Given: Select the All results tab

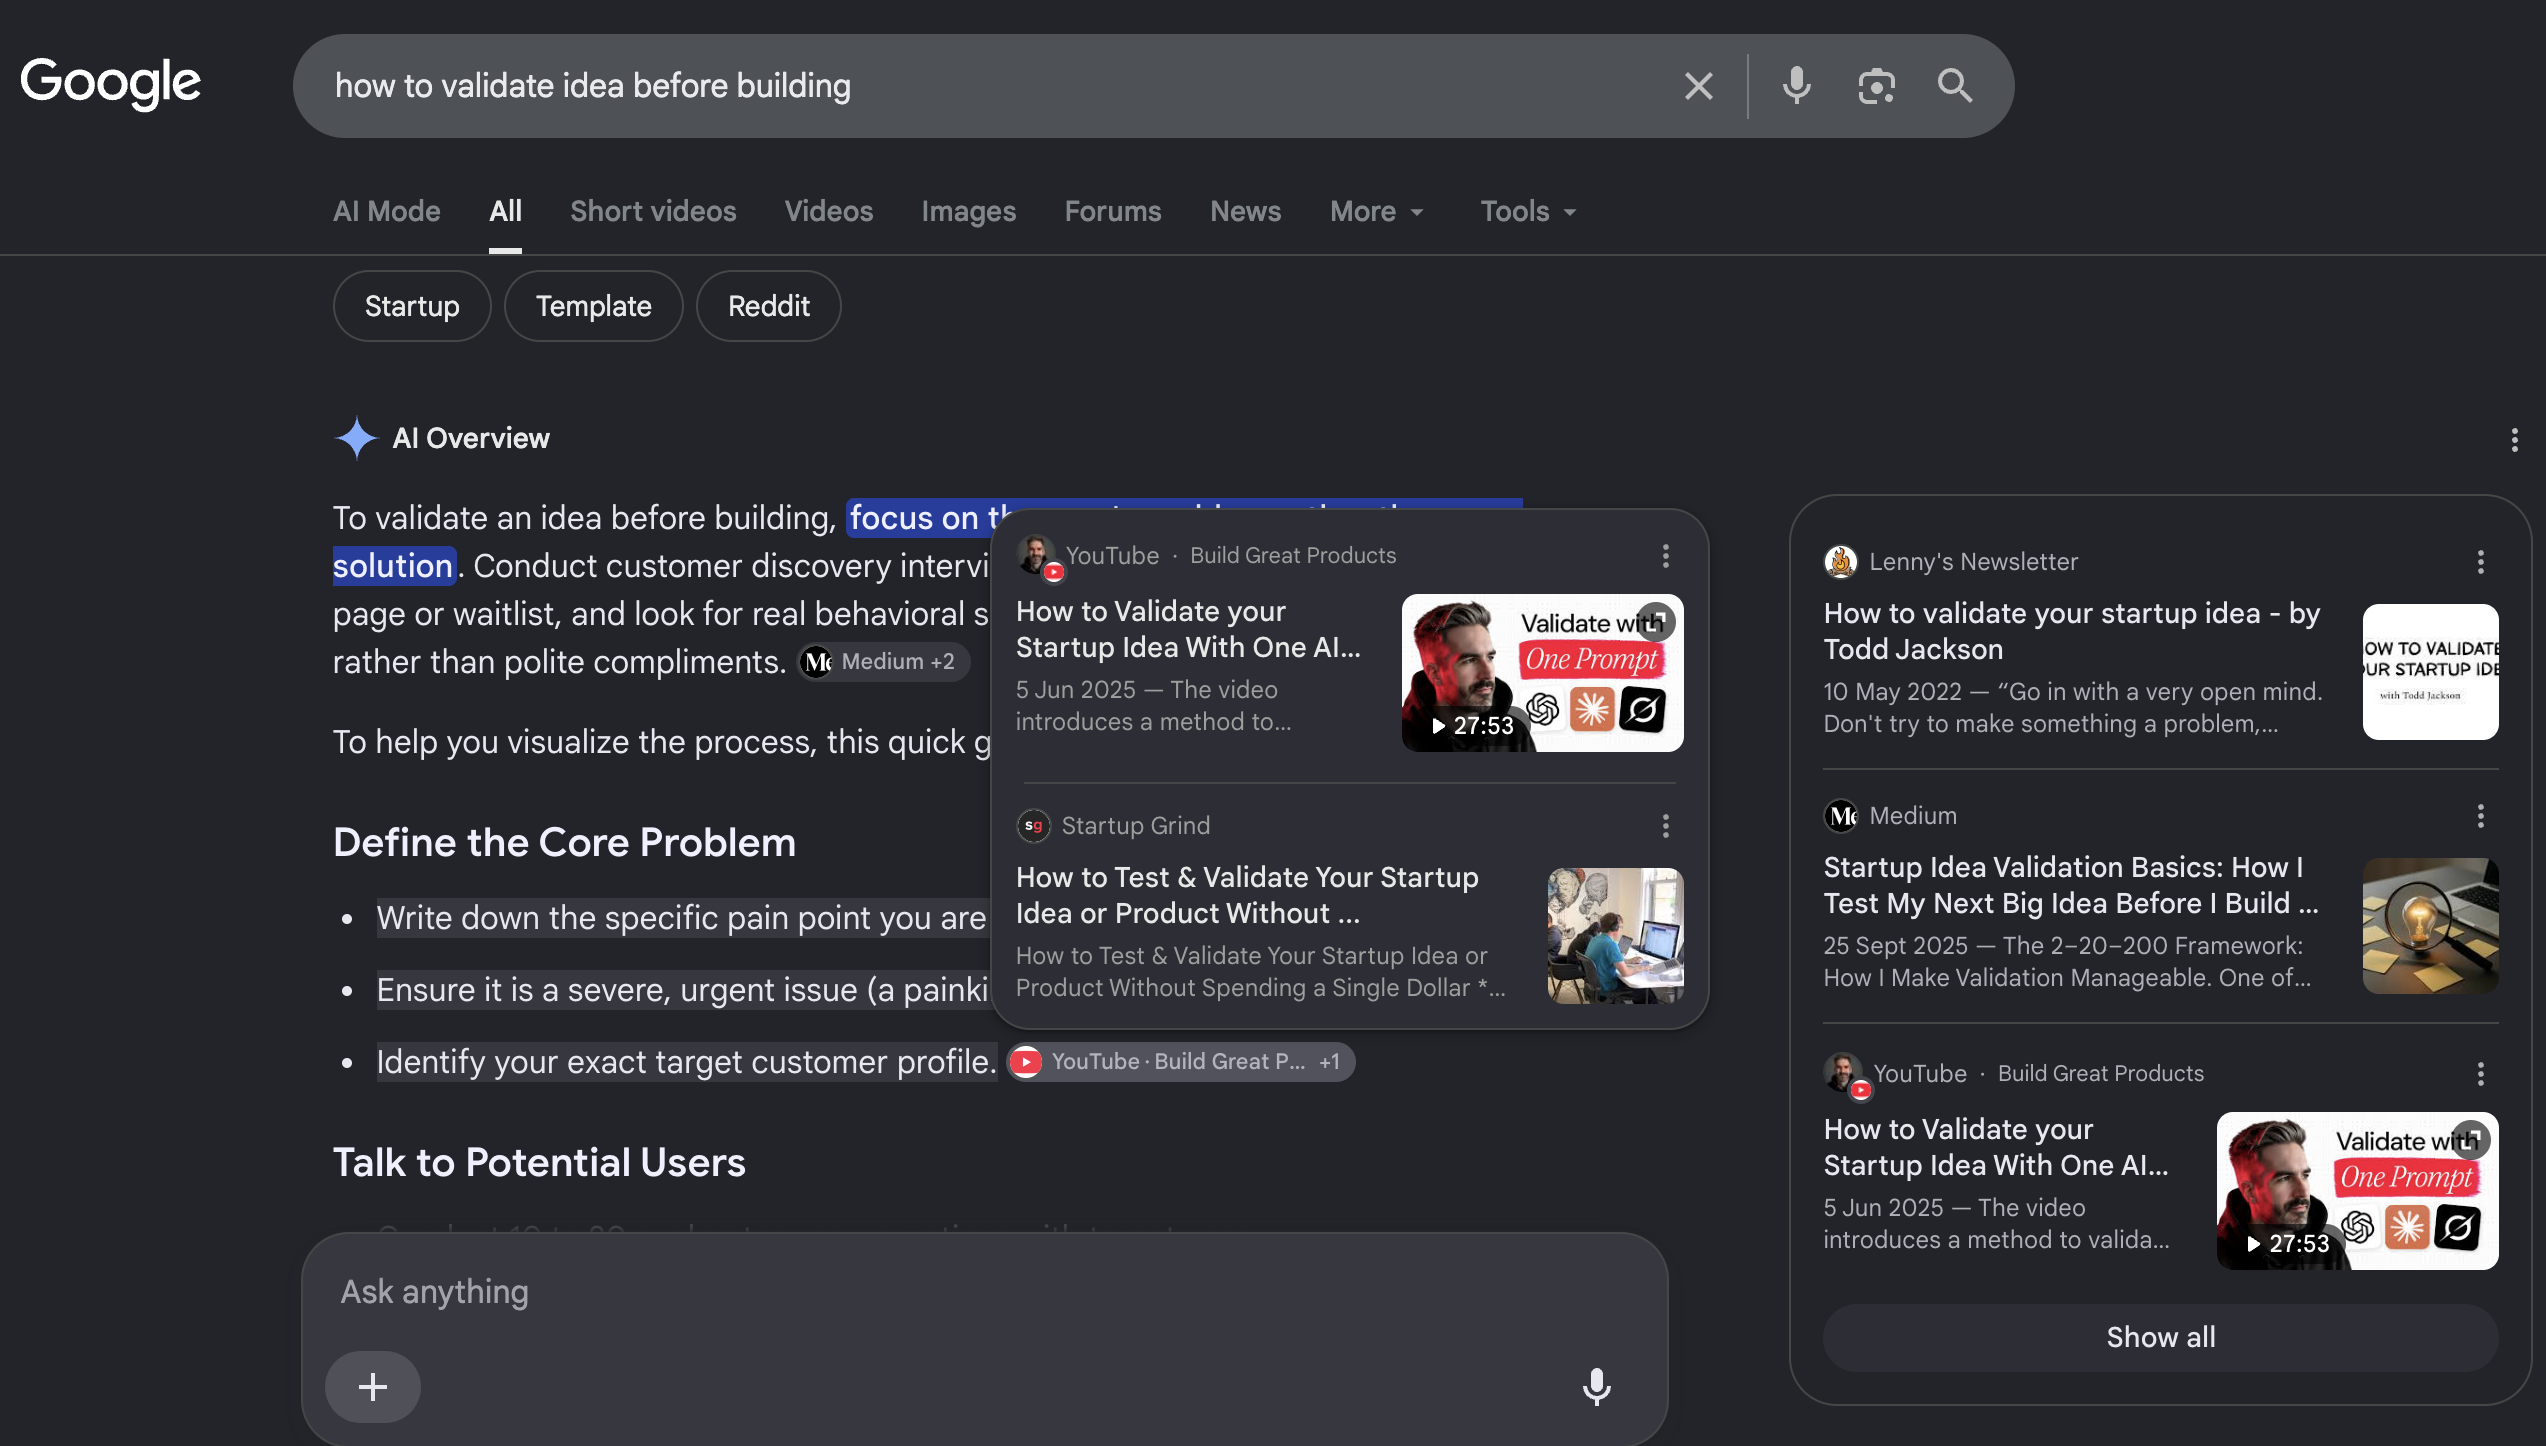Looking at the screenshot, I should [506, 212].
